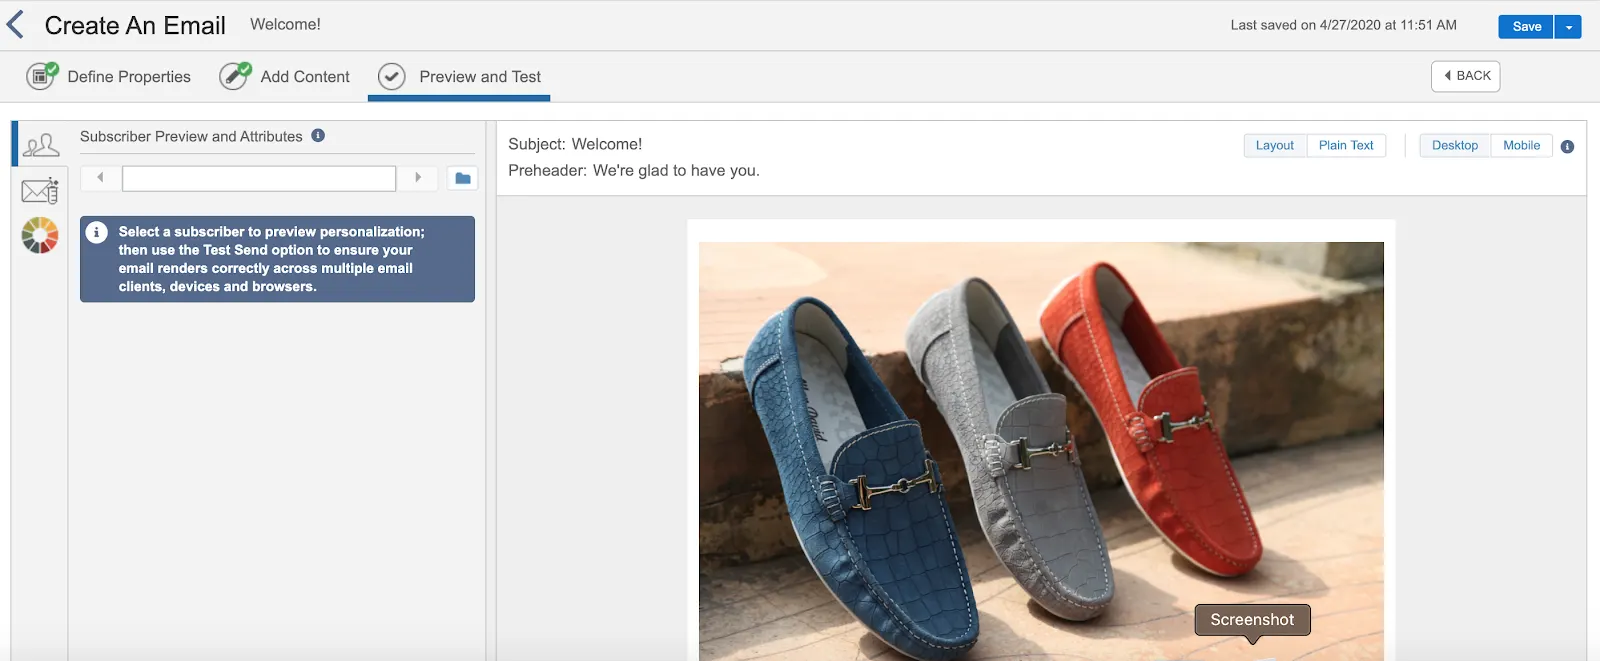The height and width of the screenshot is (661, 1600).
Task: Click the loafers image in the email preview
Action: [1041, 451]
